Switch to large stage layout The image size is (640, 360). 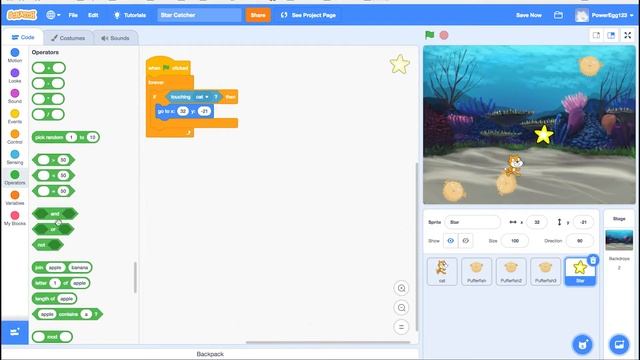pyautogui.click(x=611, y=36)
